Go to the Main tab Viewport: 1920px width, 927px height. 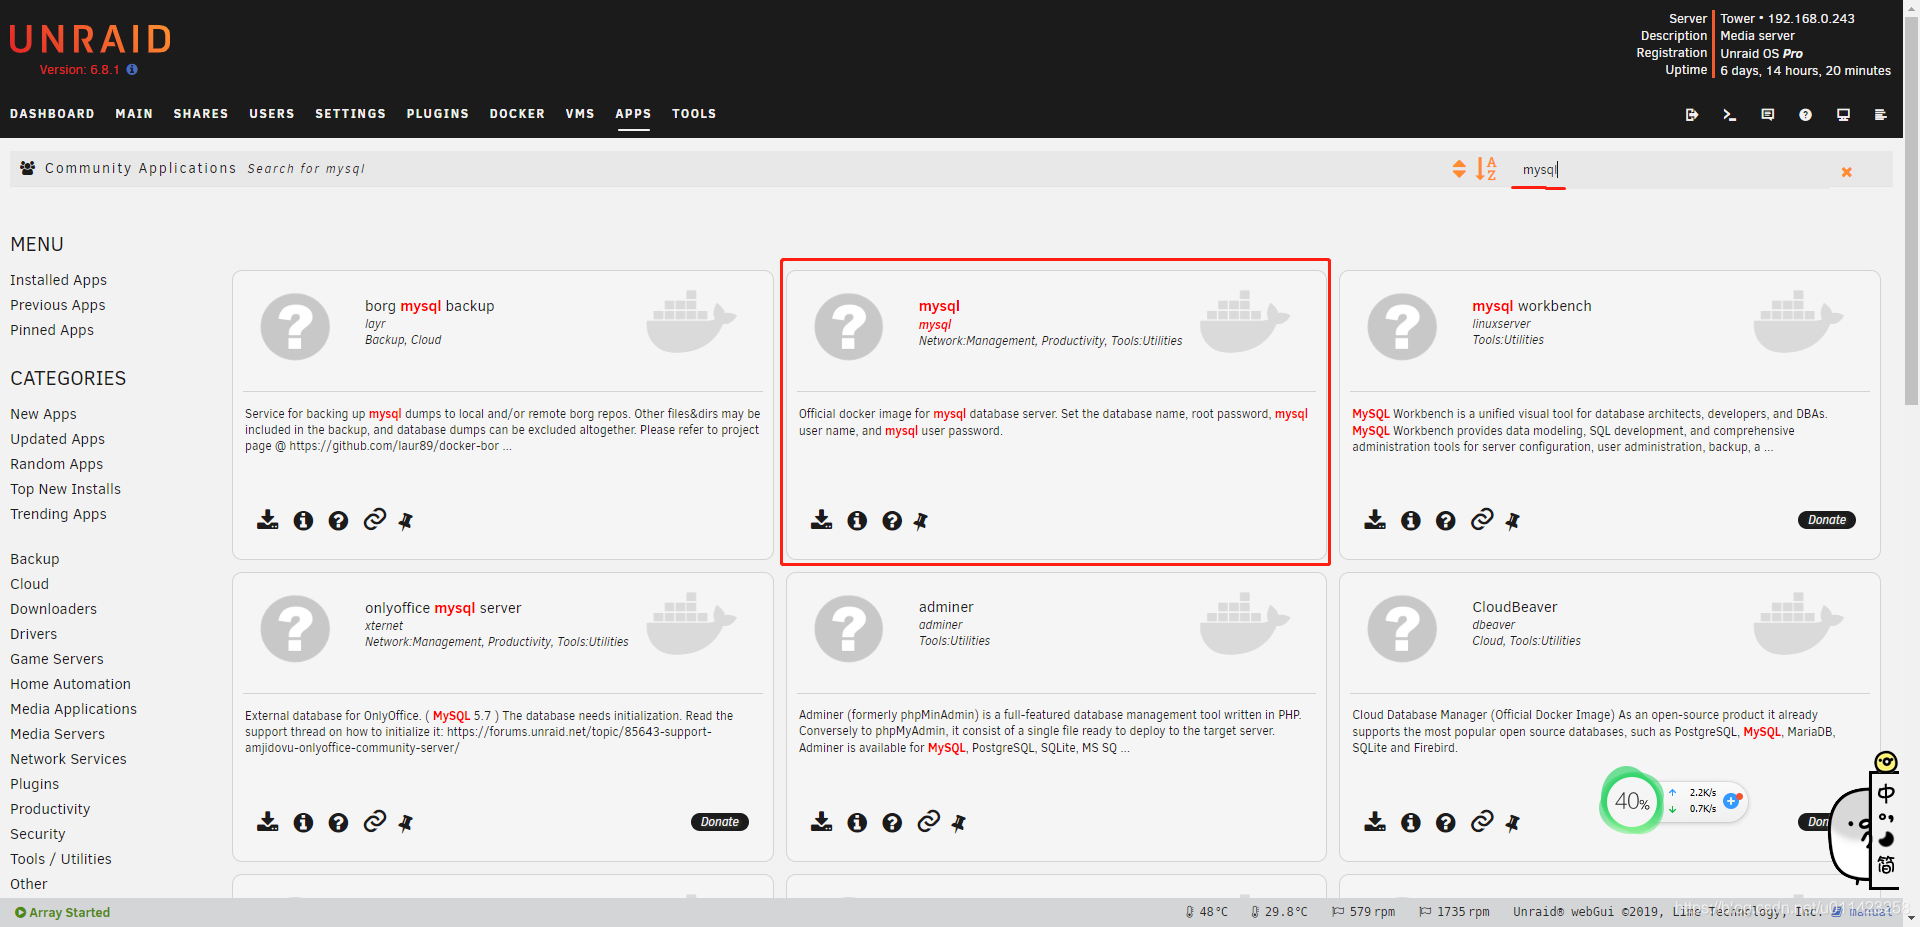(134, 114)
